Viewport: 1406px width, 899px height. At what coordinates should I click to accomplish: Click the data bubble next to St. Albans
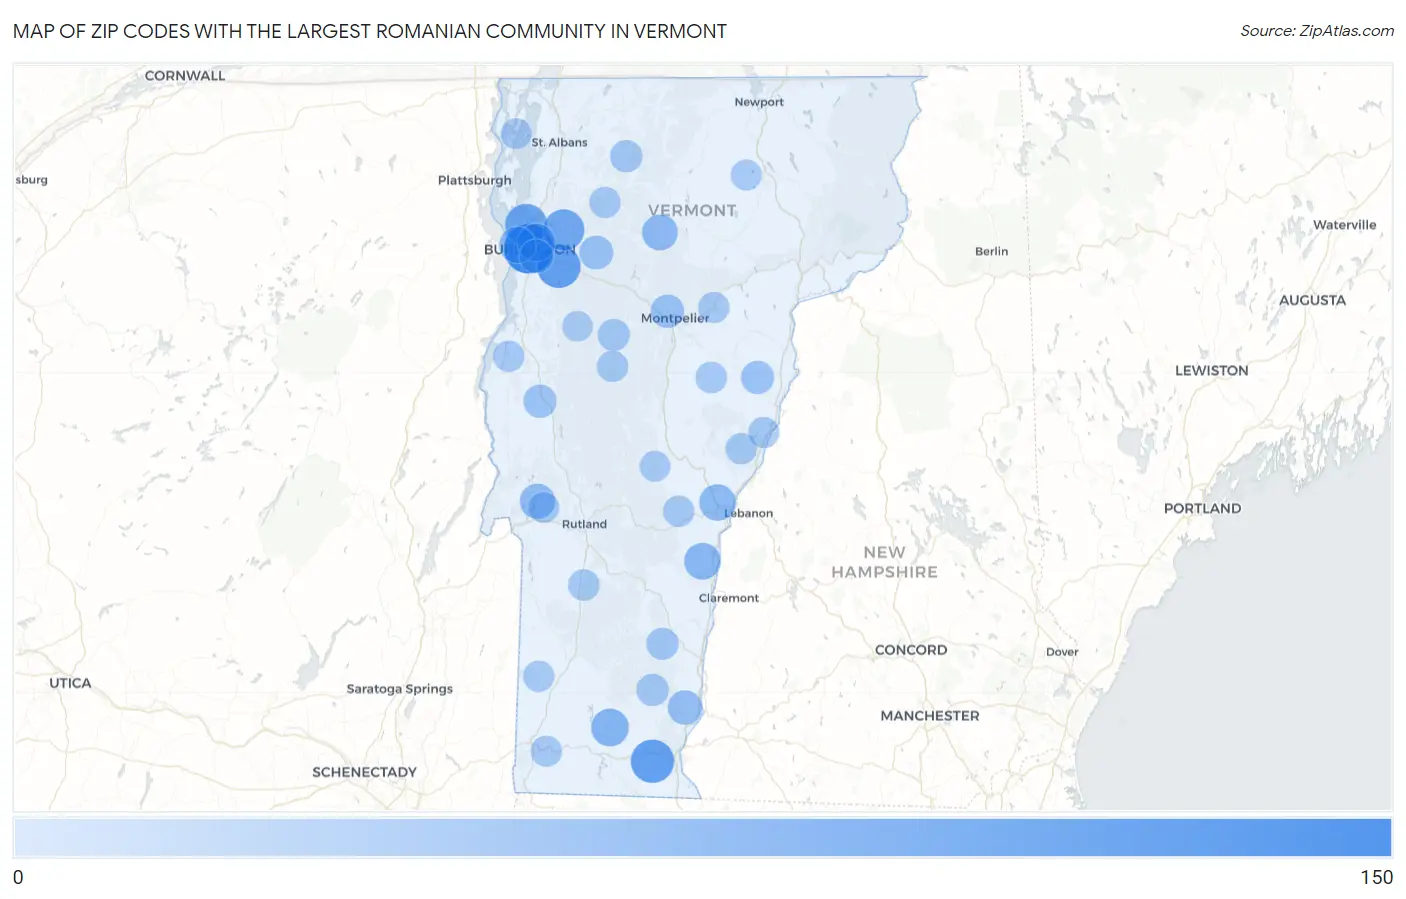point(516,133)
